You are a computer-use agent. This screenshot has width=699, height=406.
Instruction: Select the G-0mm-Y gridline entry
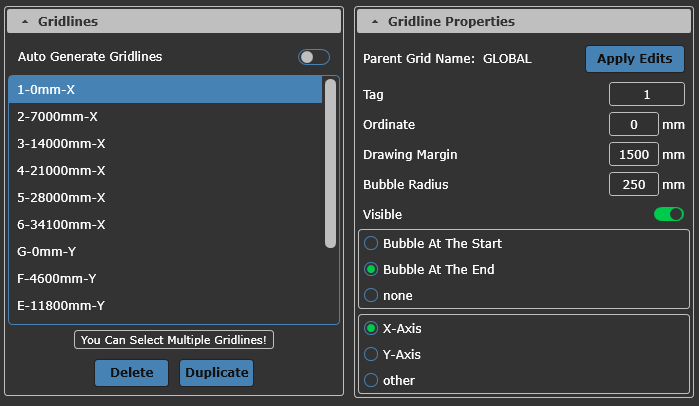160,251
